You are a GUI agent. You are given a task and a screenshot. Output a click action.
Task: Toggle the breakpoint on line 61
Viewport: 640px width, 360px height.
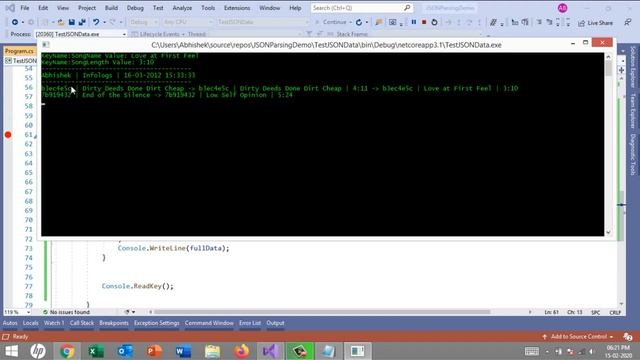[x=8, y=135]
